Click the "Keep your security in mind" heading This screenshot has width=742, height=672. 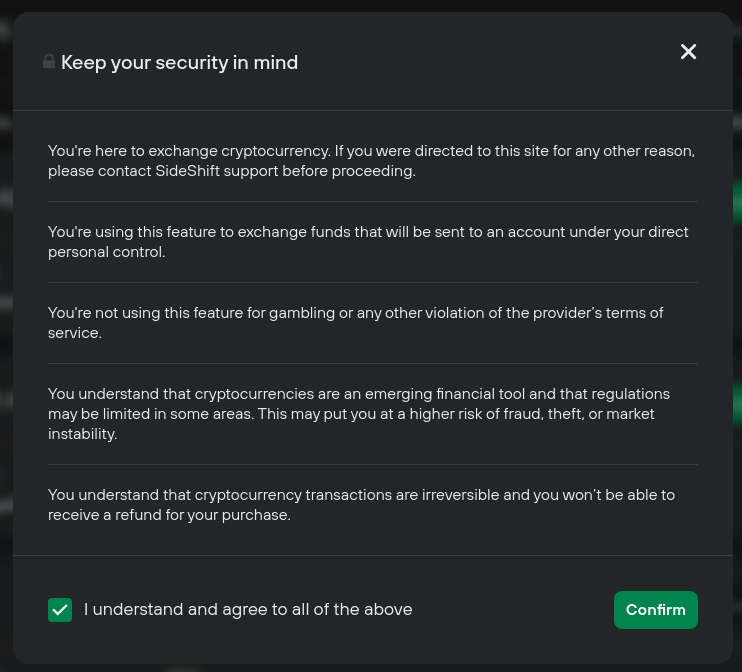179,62
